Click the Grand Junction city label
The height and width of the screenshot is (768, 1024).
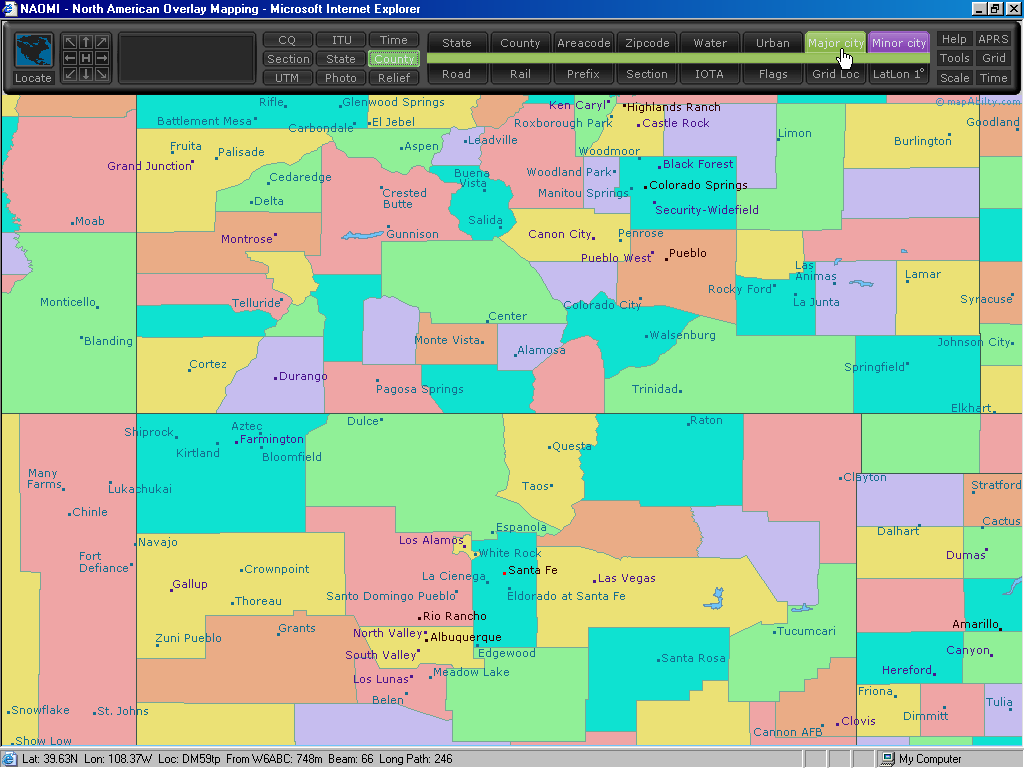pos(150,166)
